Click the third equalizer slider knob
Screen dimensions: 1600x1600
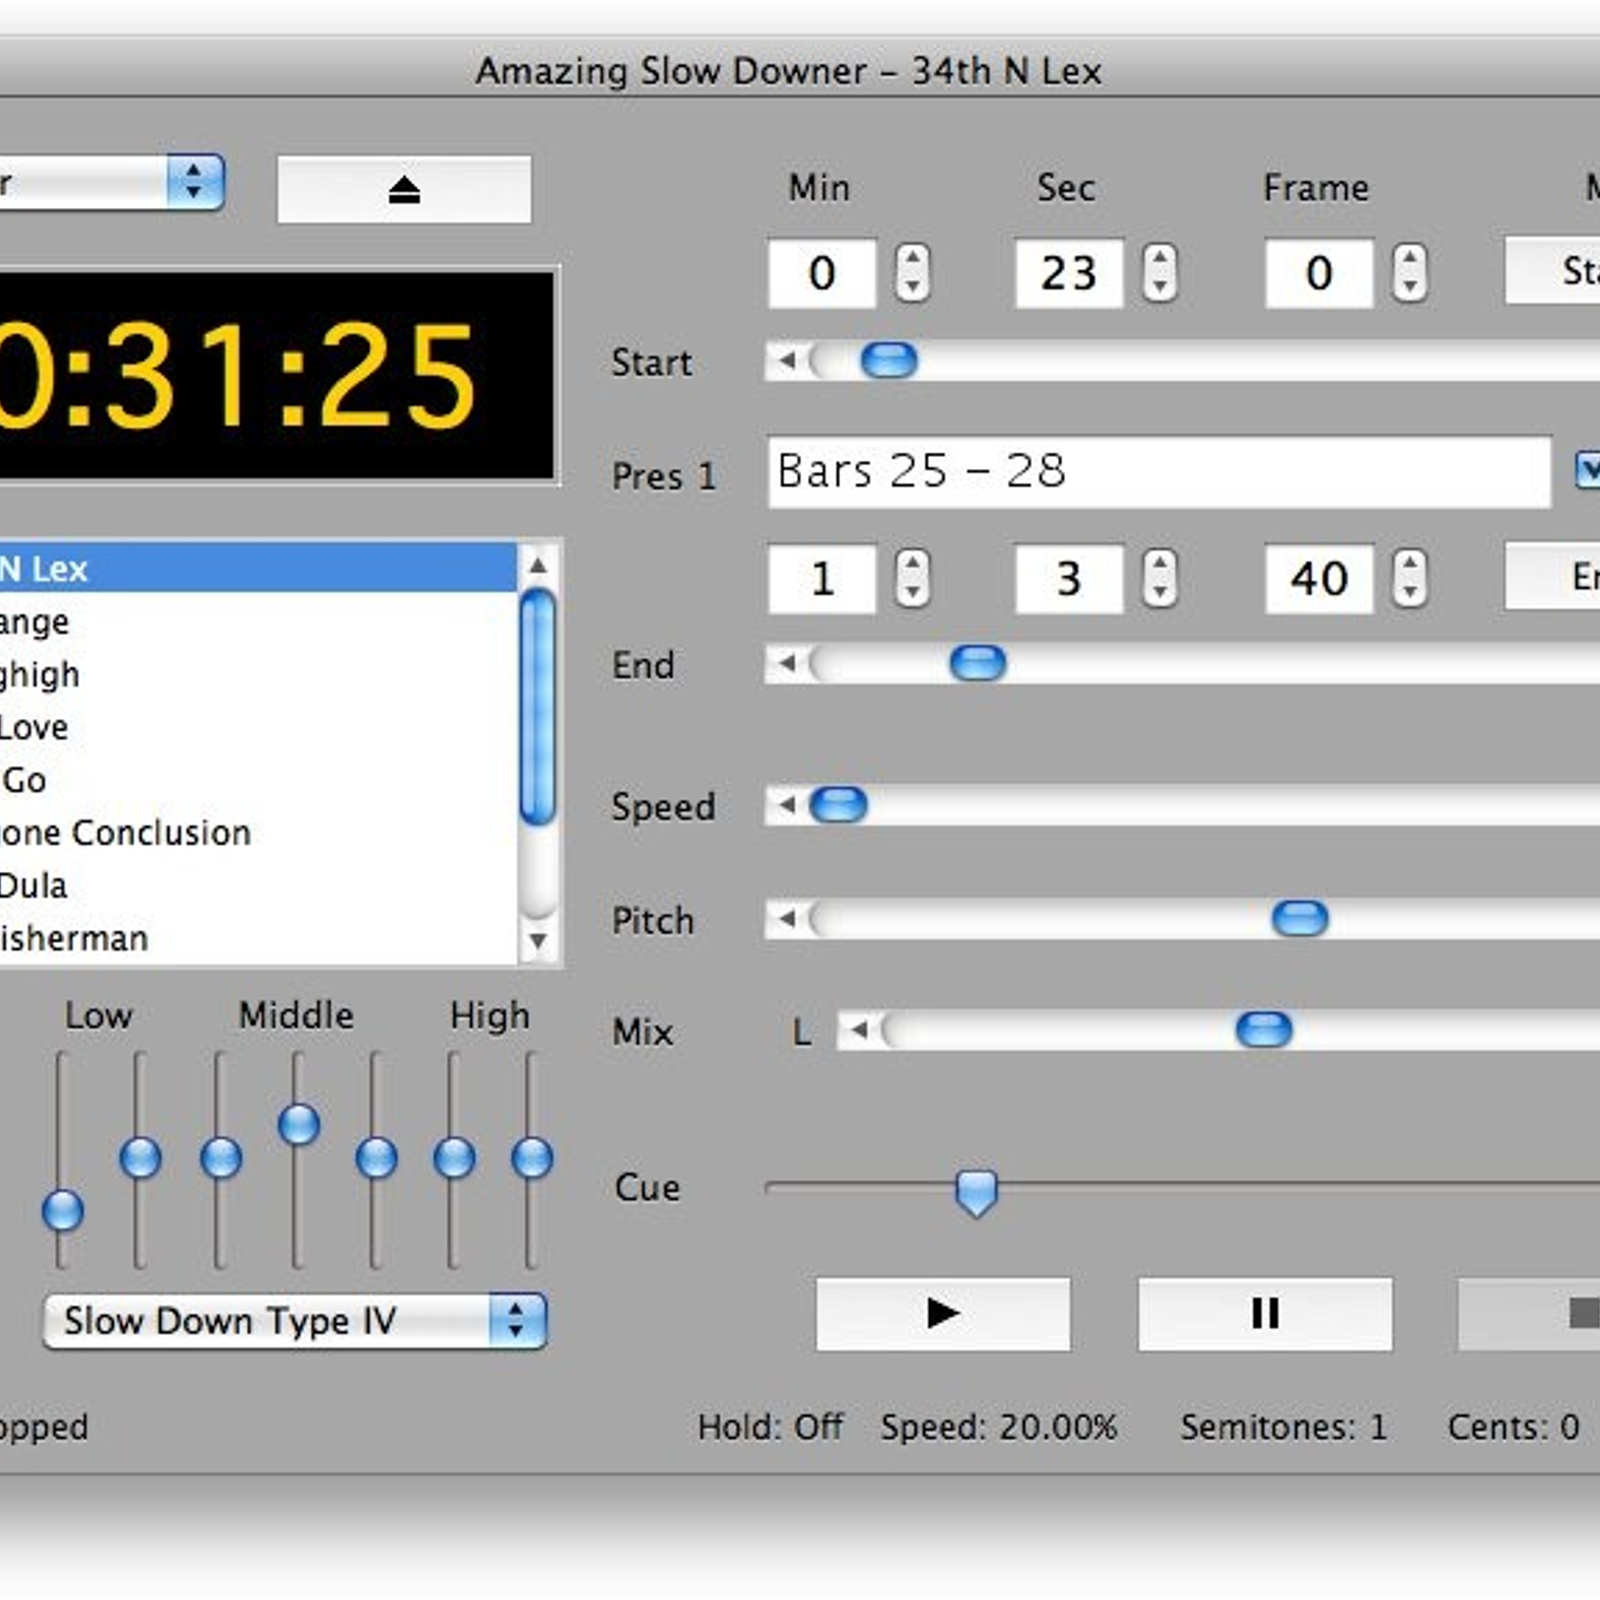tap(220, 1158)
